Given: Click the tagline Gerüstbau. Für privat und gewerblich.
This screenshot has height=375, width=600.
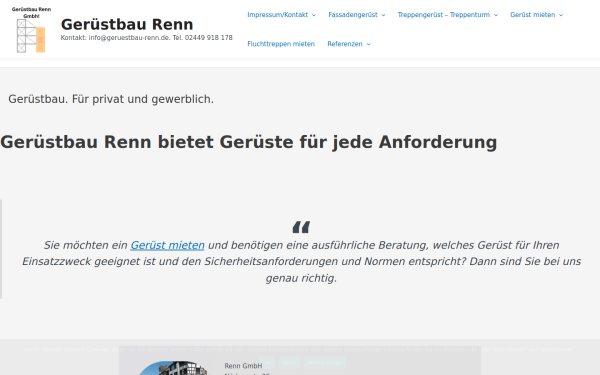Looking at the screenshot, I should (111, 99).
